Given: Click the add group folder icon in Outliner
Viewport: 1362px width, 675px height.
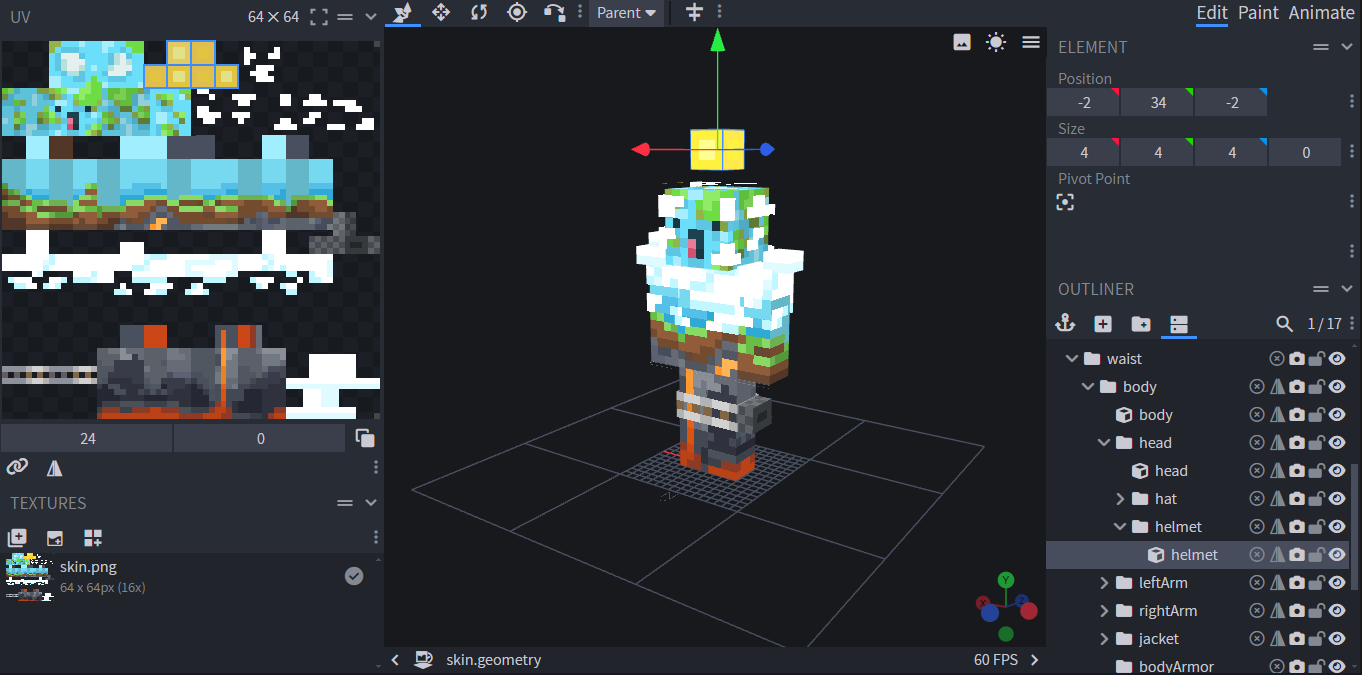Looking at the screenshot, I should (1141, 324).
